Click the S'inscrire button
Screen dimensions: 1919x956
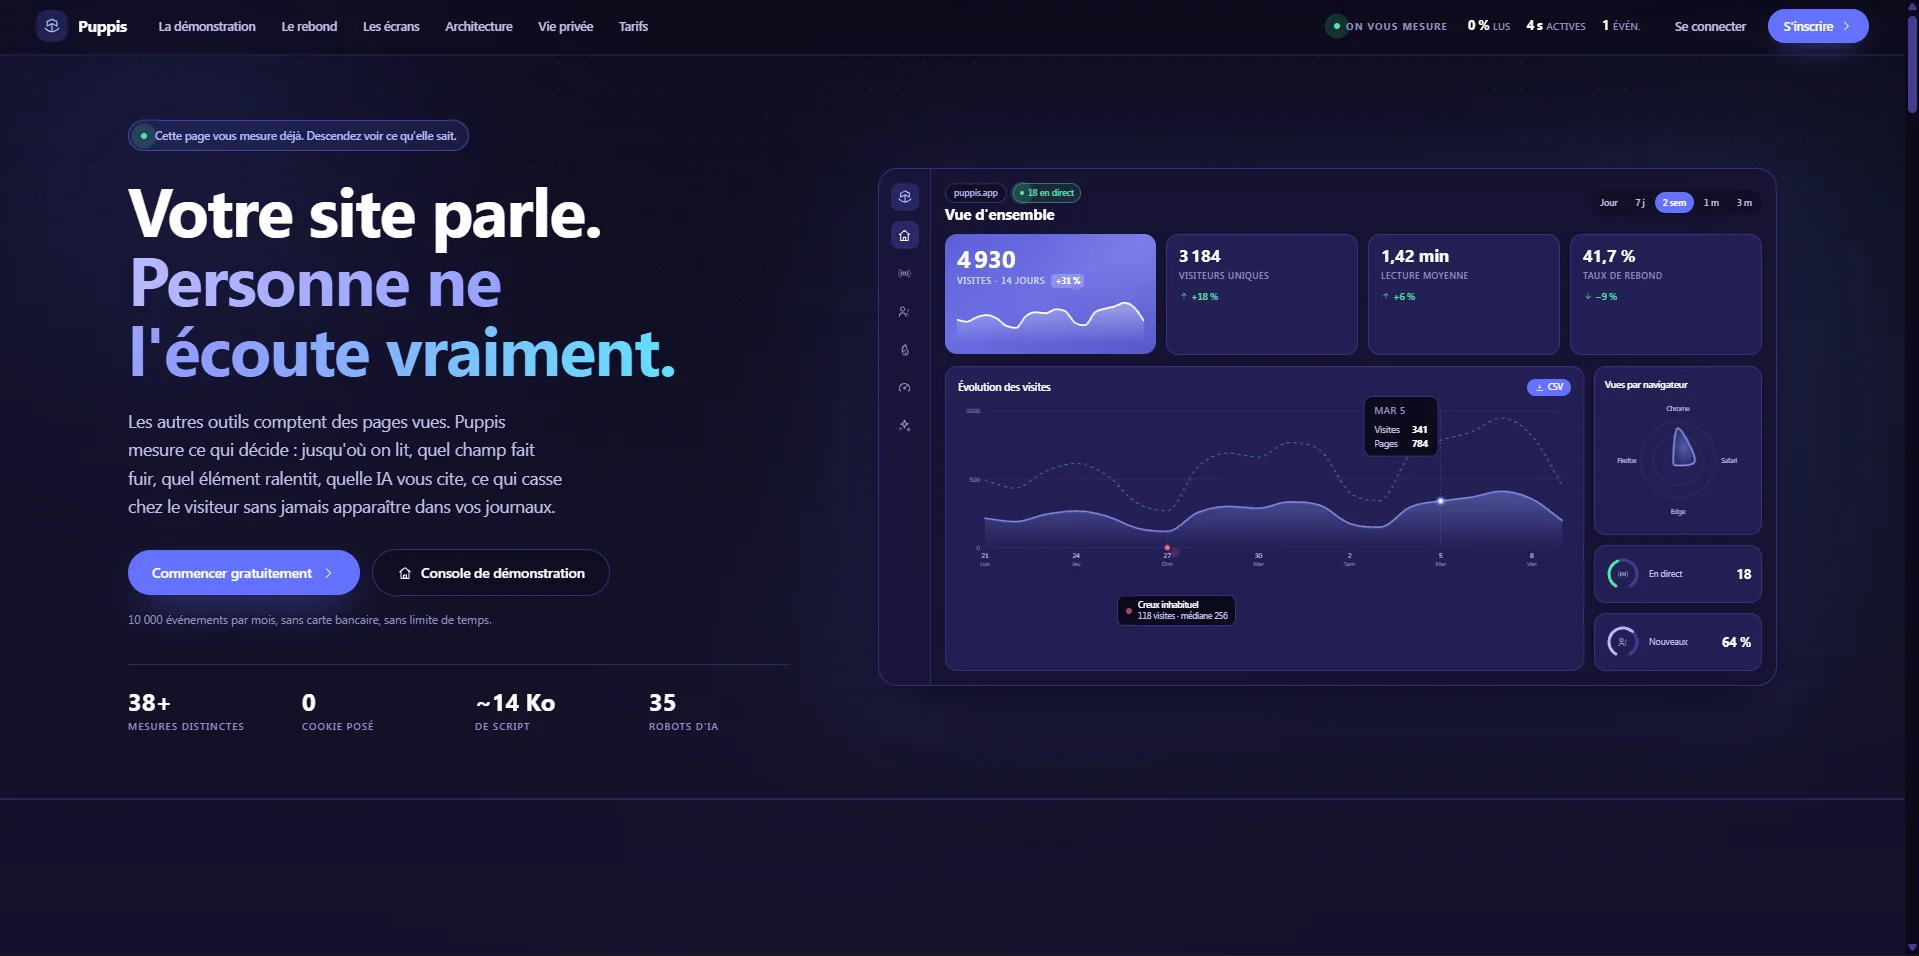[x=1818, y=26]
